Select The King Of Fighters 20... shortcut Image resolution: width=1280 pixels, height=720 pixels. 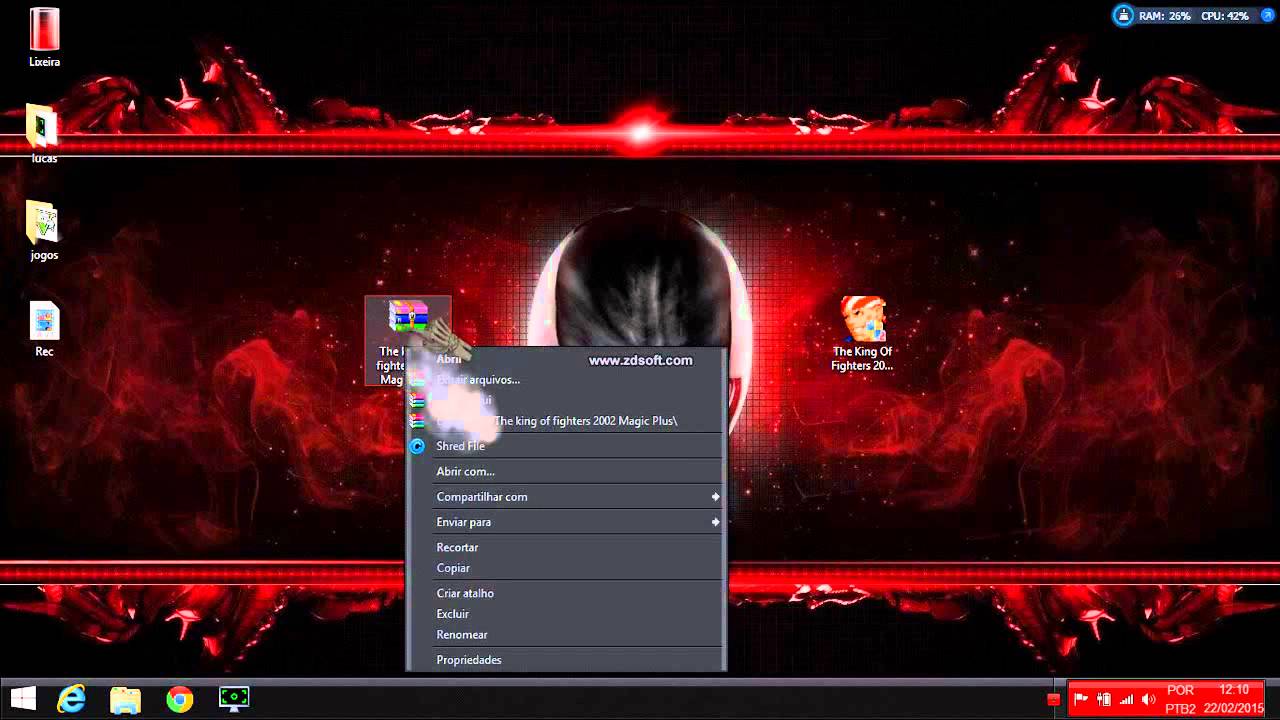click(862, 333)
